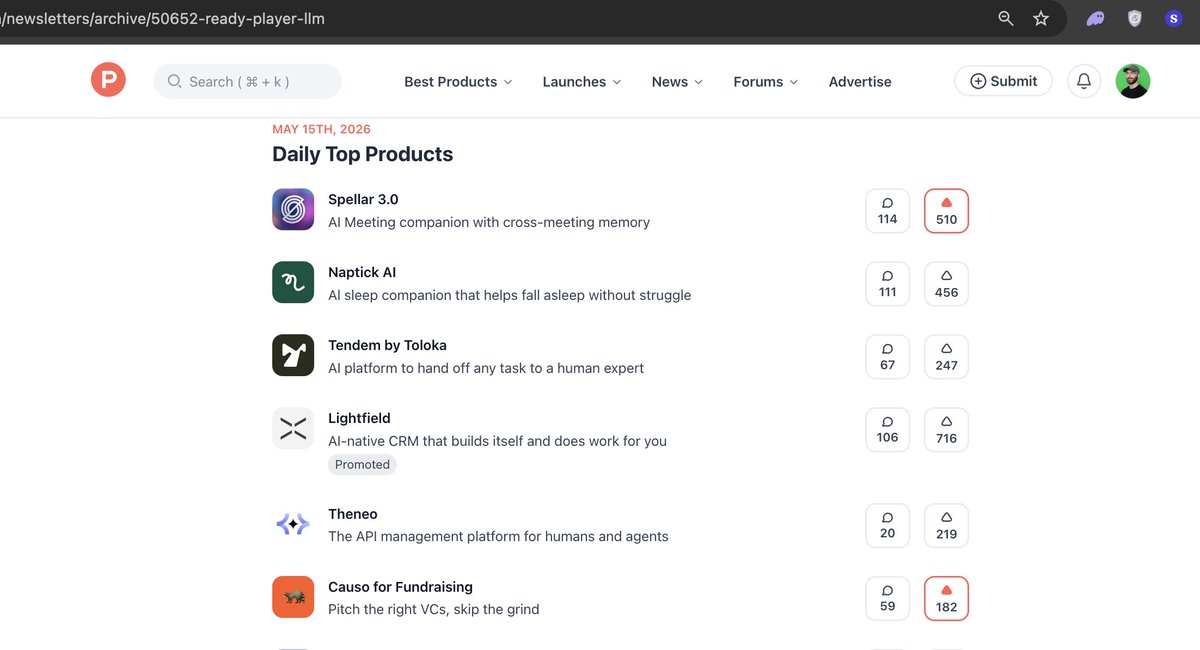Screen dimensions: 1200x650
Task: Click the 'Daily Top Products' heading
Action: click(x=363, y=154)
